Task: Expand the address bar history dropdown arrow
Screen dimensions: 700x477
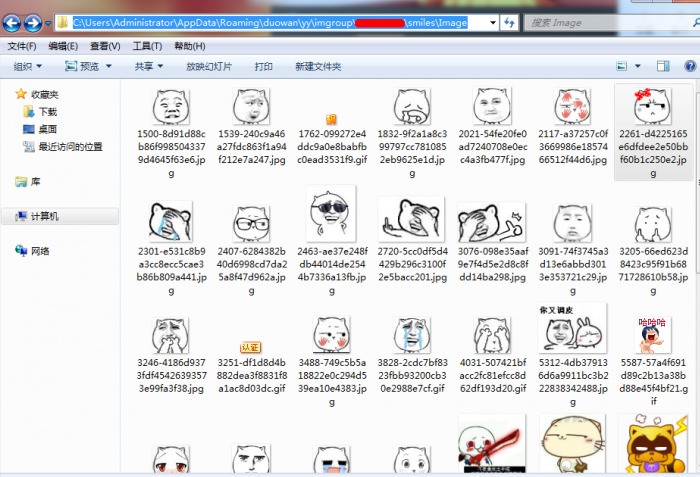Action: [x=493, y=22]
